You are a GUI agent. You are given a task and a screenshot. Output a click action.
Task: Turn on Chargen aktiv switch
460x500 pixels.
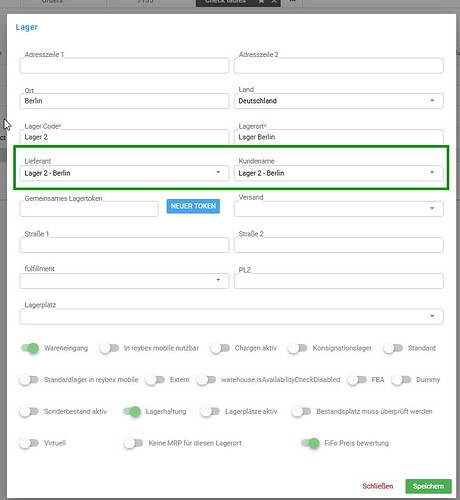(220, 348)
